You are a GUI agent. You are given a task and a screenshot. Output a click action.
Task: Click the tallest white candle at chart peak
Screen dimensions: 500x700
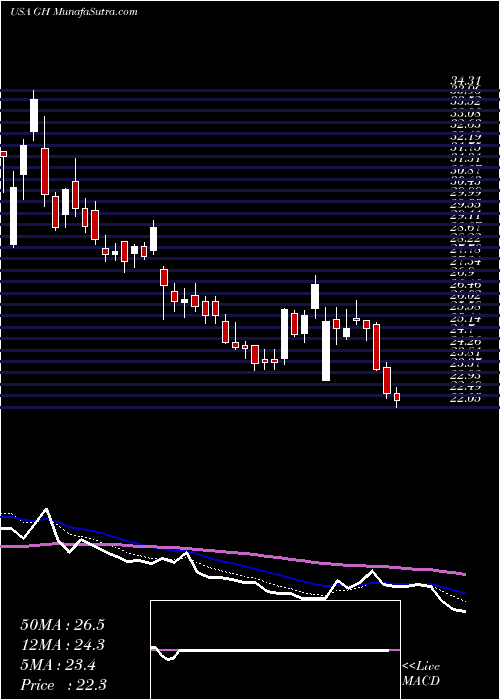(34, 115)
